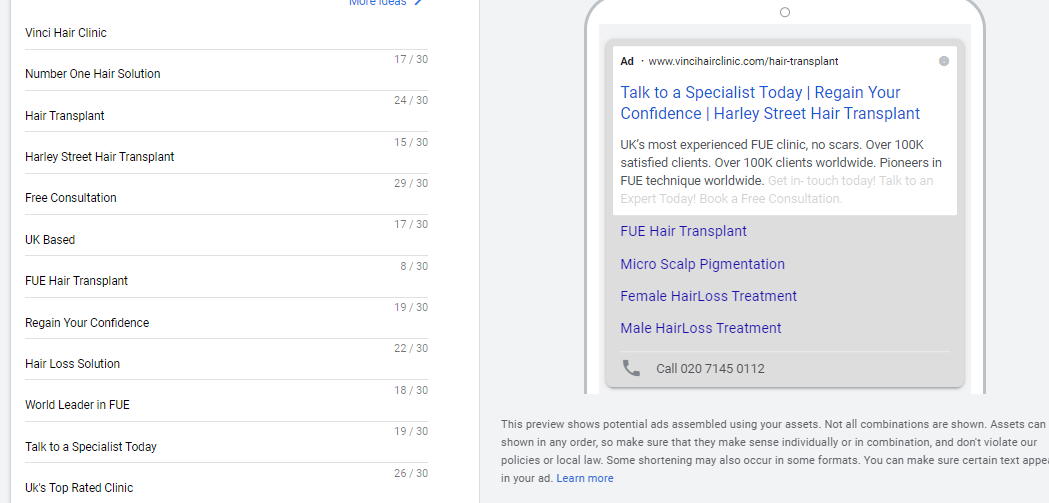1049x503 pixels.
Task: Open the FUE Hair Transplant sitelink in preview
Action: point(683,231)
